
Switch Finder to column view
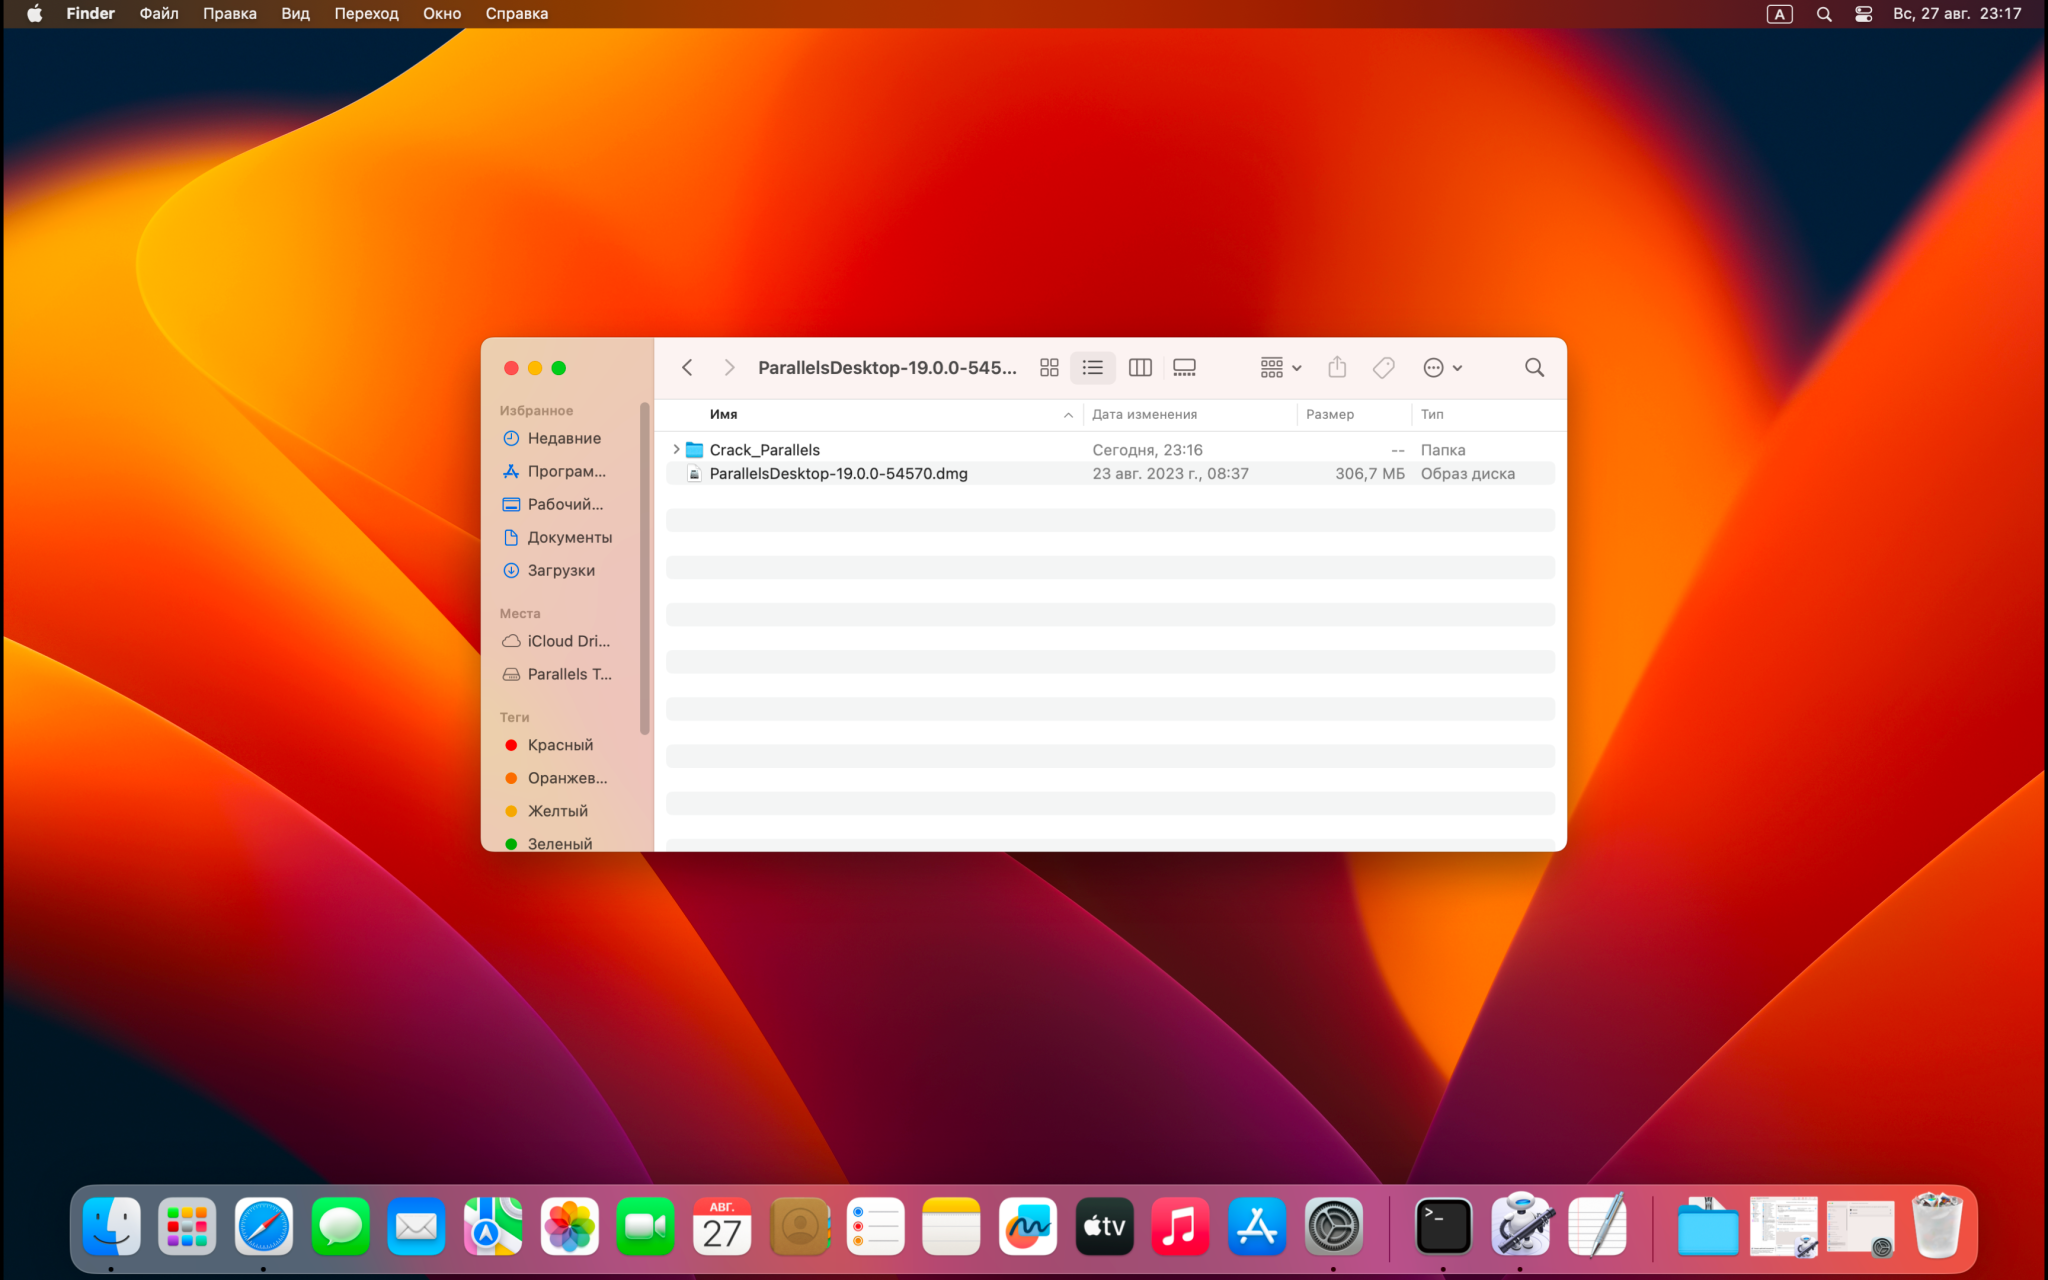pos(1140,368)
